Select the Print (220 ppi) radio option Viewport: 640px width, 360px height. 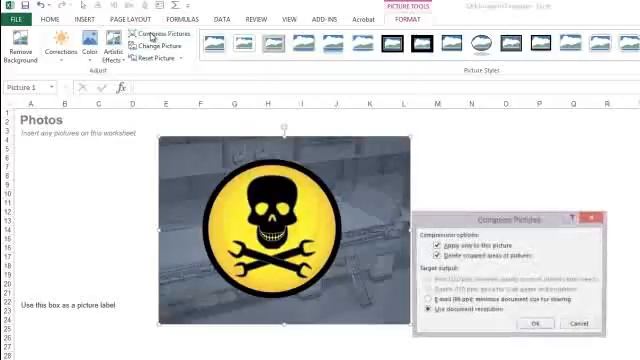[x=428, y=279]
